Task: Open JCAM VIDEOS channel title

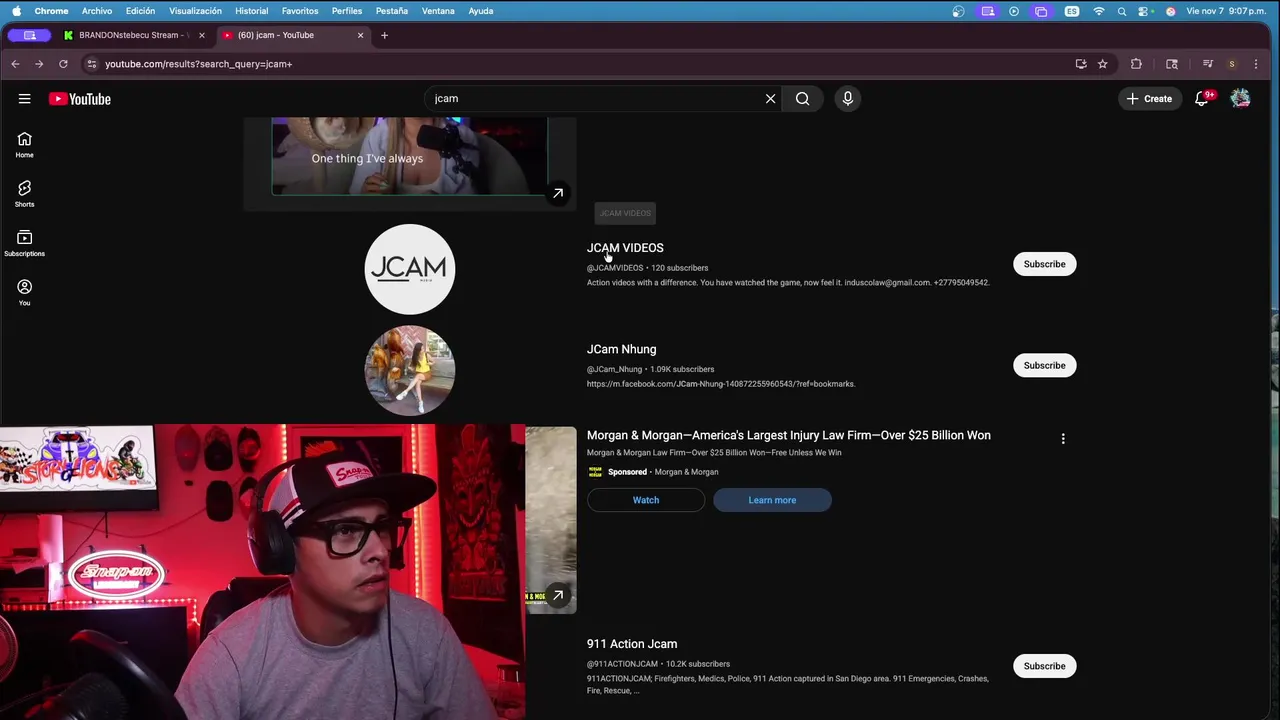Action: (x=625, y=248)
